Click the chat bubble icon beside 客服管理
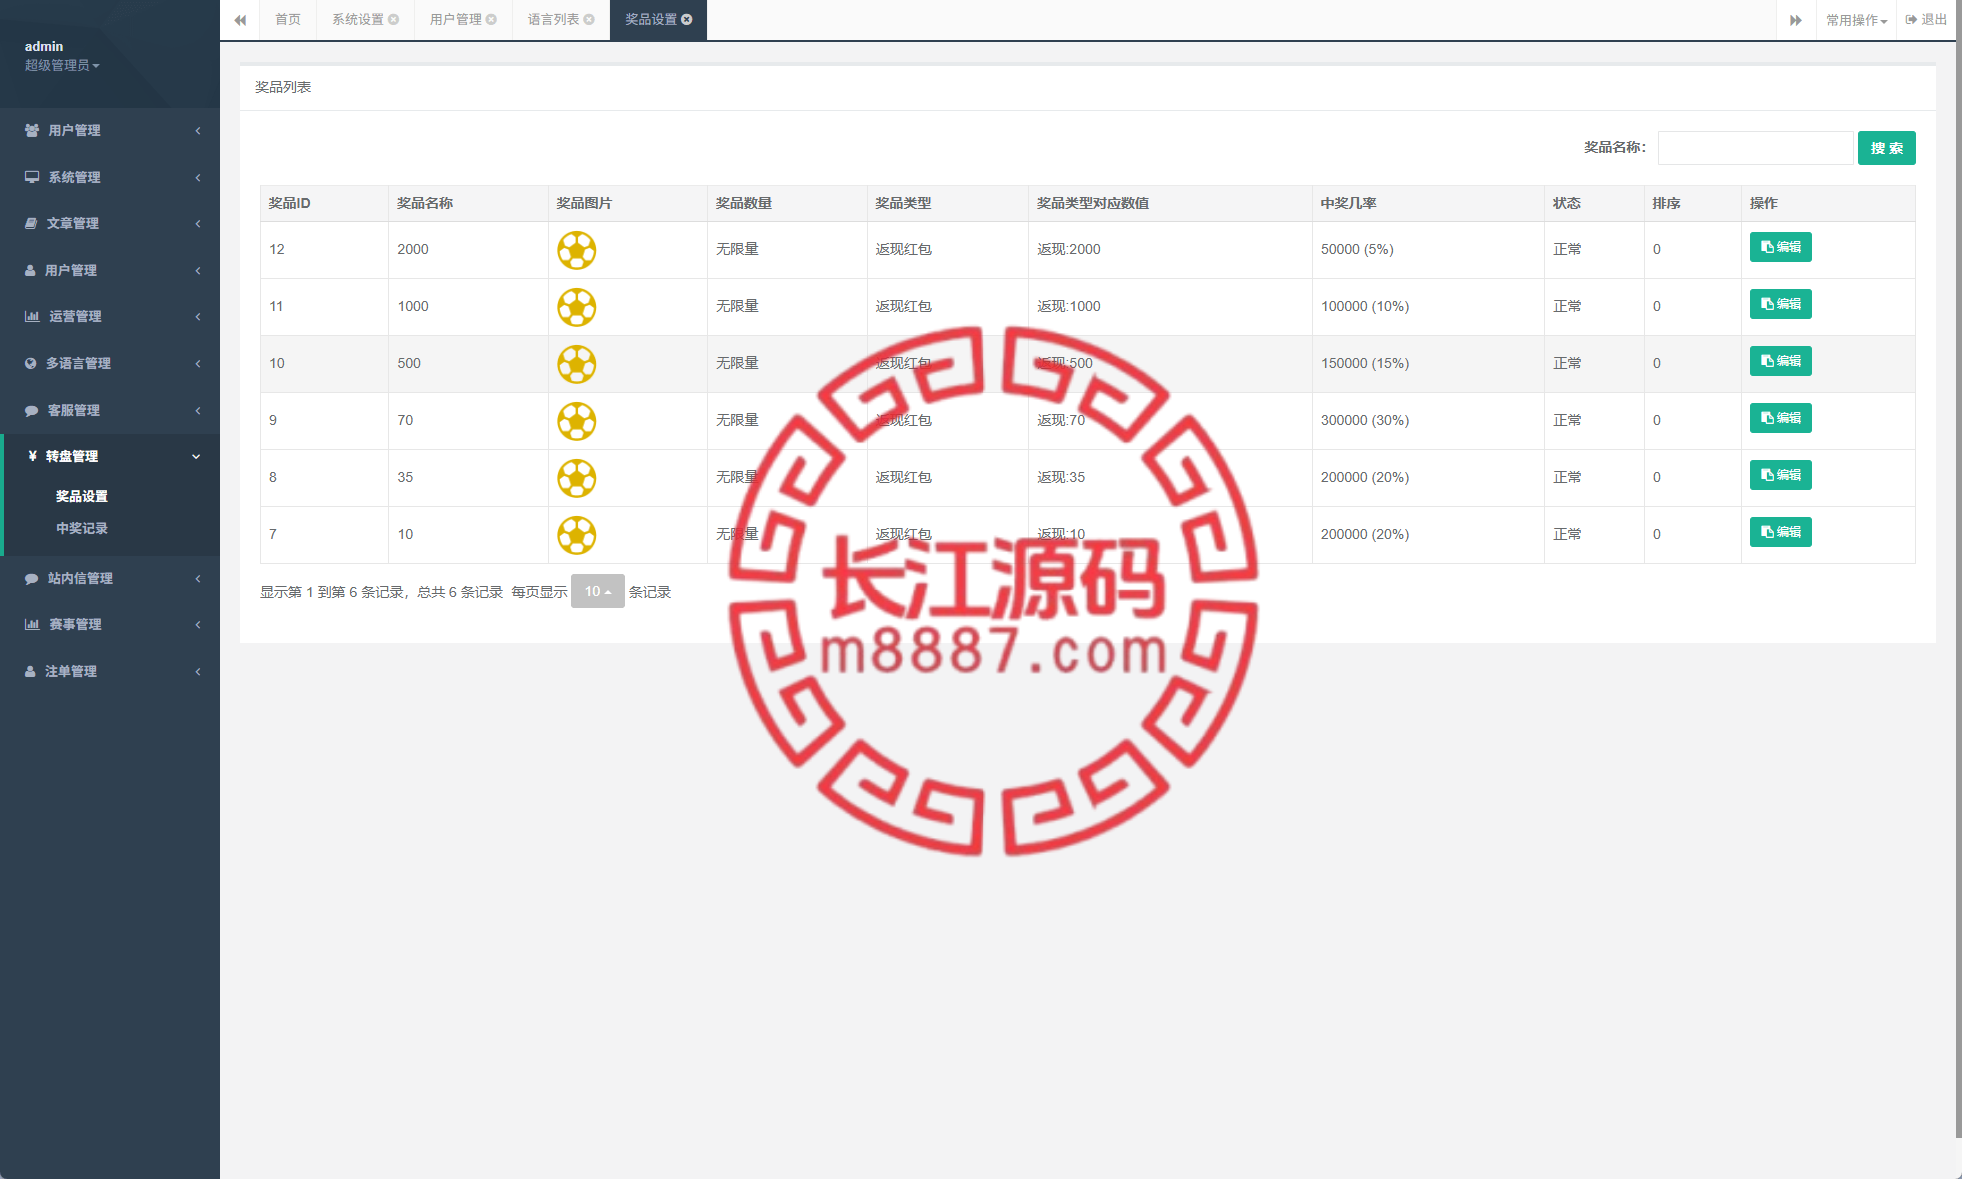The image size is (1962, 1179). (32, 411)
